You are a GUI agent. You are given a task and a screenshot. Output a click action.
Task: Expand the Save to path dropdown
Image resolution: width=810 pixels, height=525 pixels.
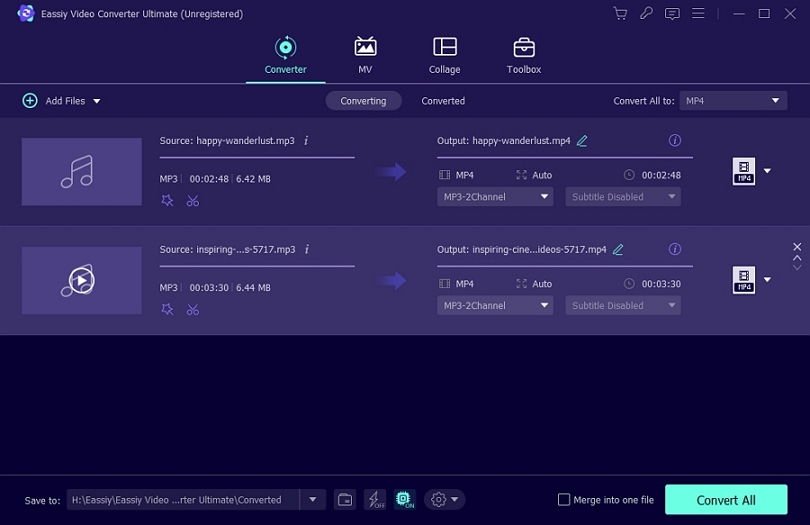[313, 500]
